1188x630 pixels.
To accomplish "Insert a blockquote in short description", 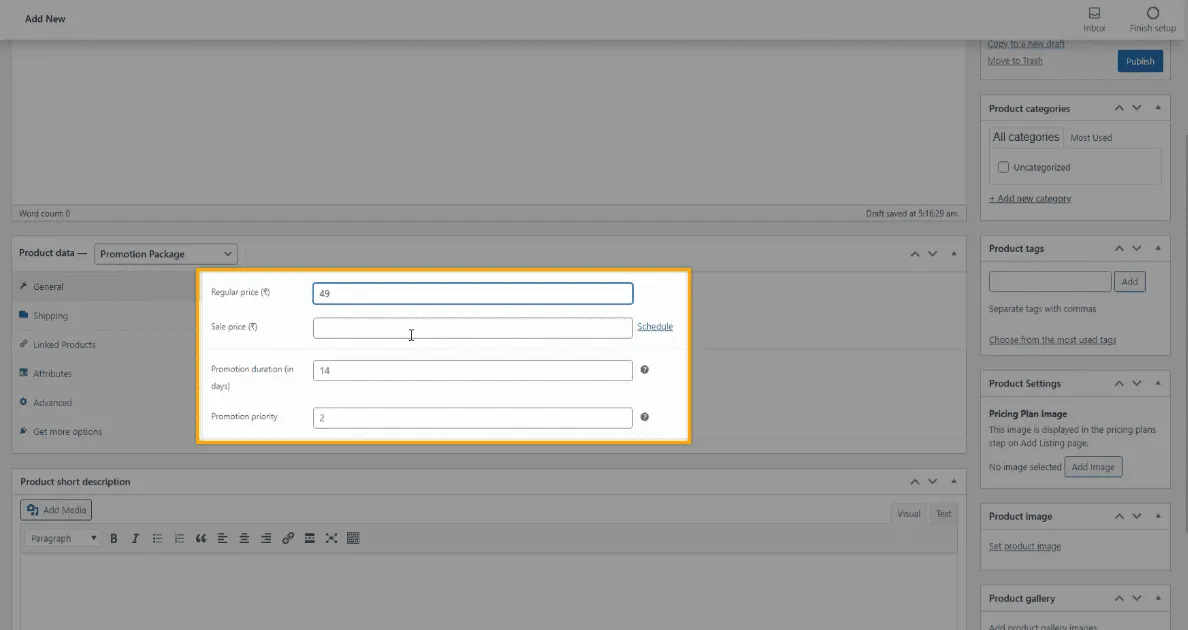I will click(201, 538).
